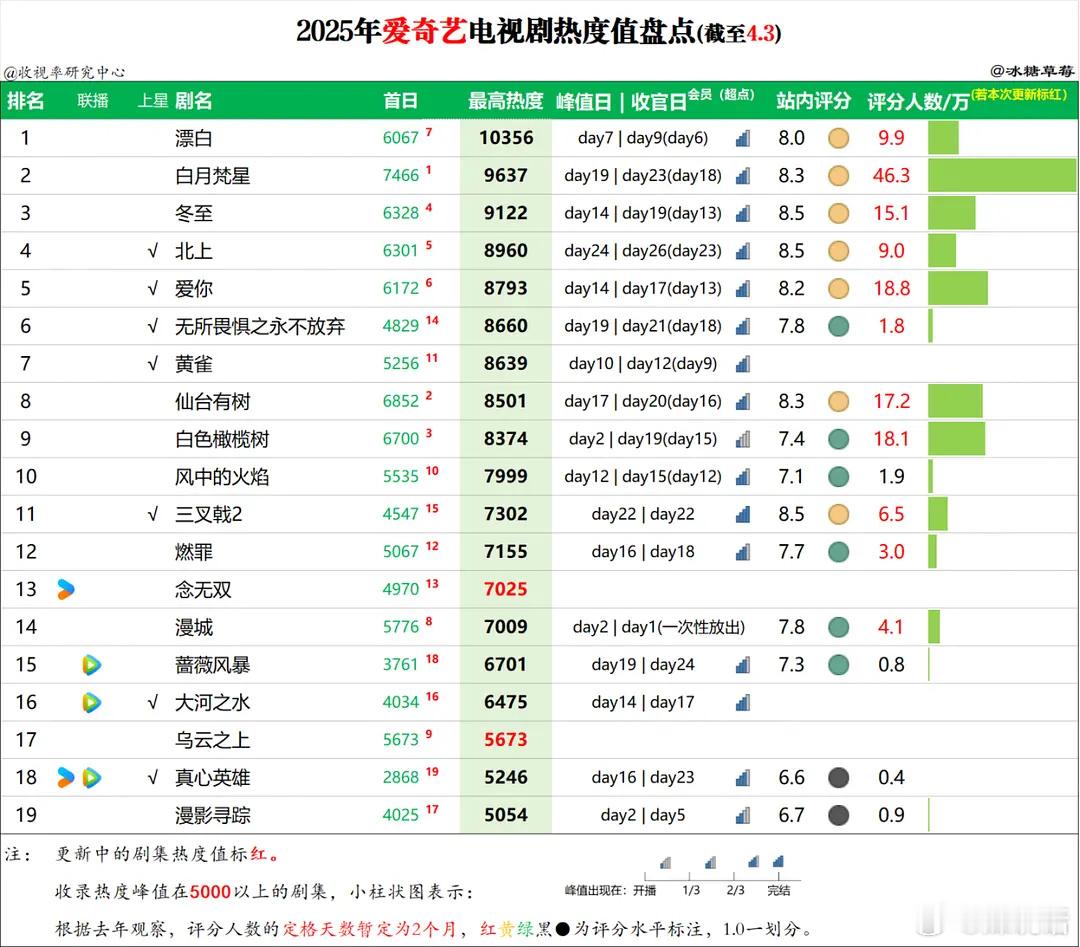Click the legend bar icon above 开播

[x=665, y=863]
